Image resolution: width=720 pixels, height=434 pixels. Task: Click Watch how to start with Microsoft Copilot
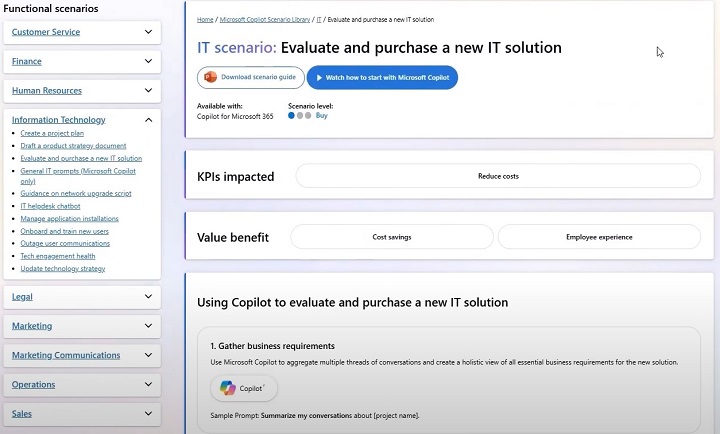pyautogui.click(x=382, y=77)
